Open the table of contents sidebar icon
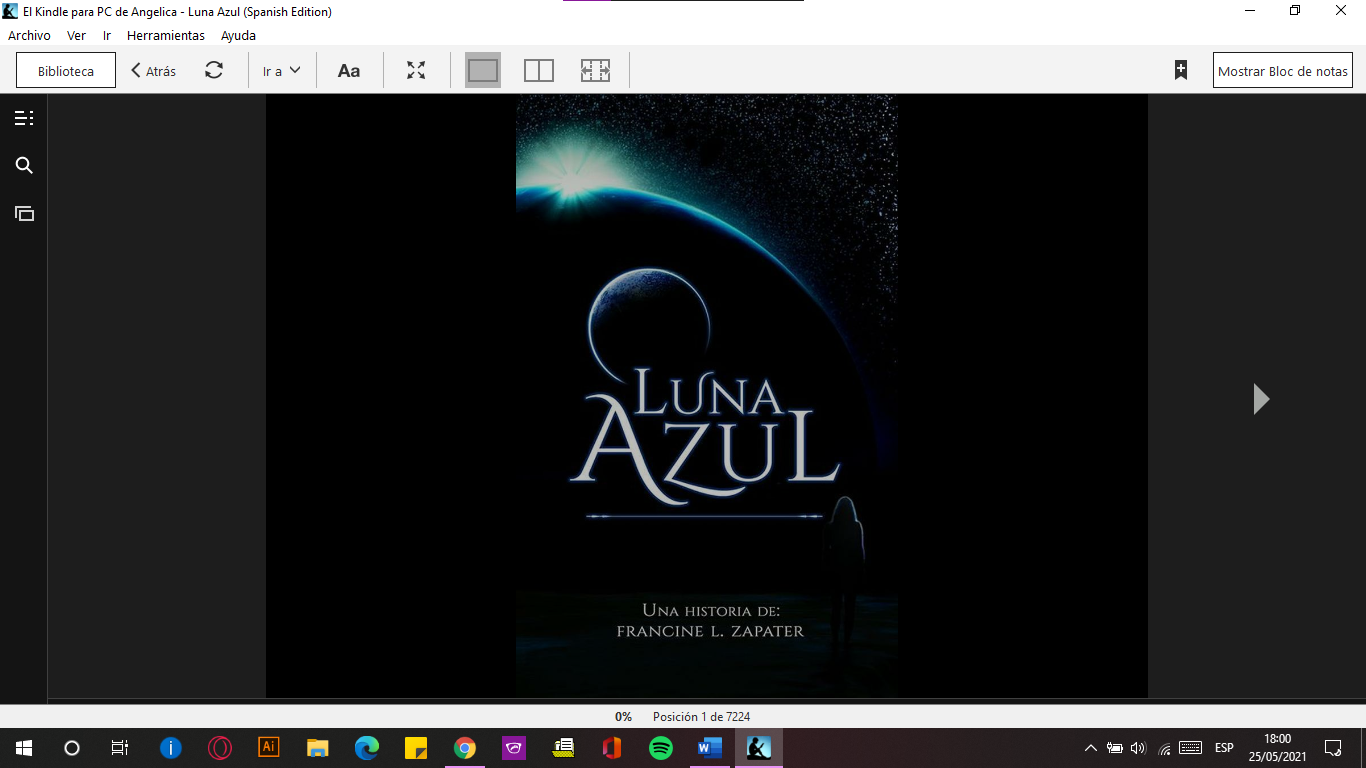1366x768 pixels. coord(24,118)
